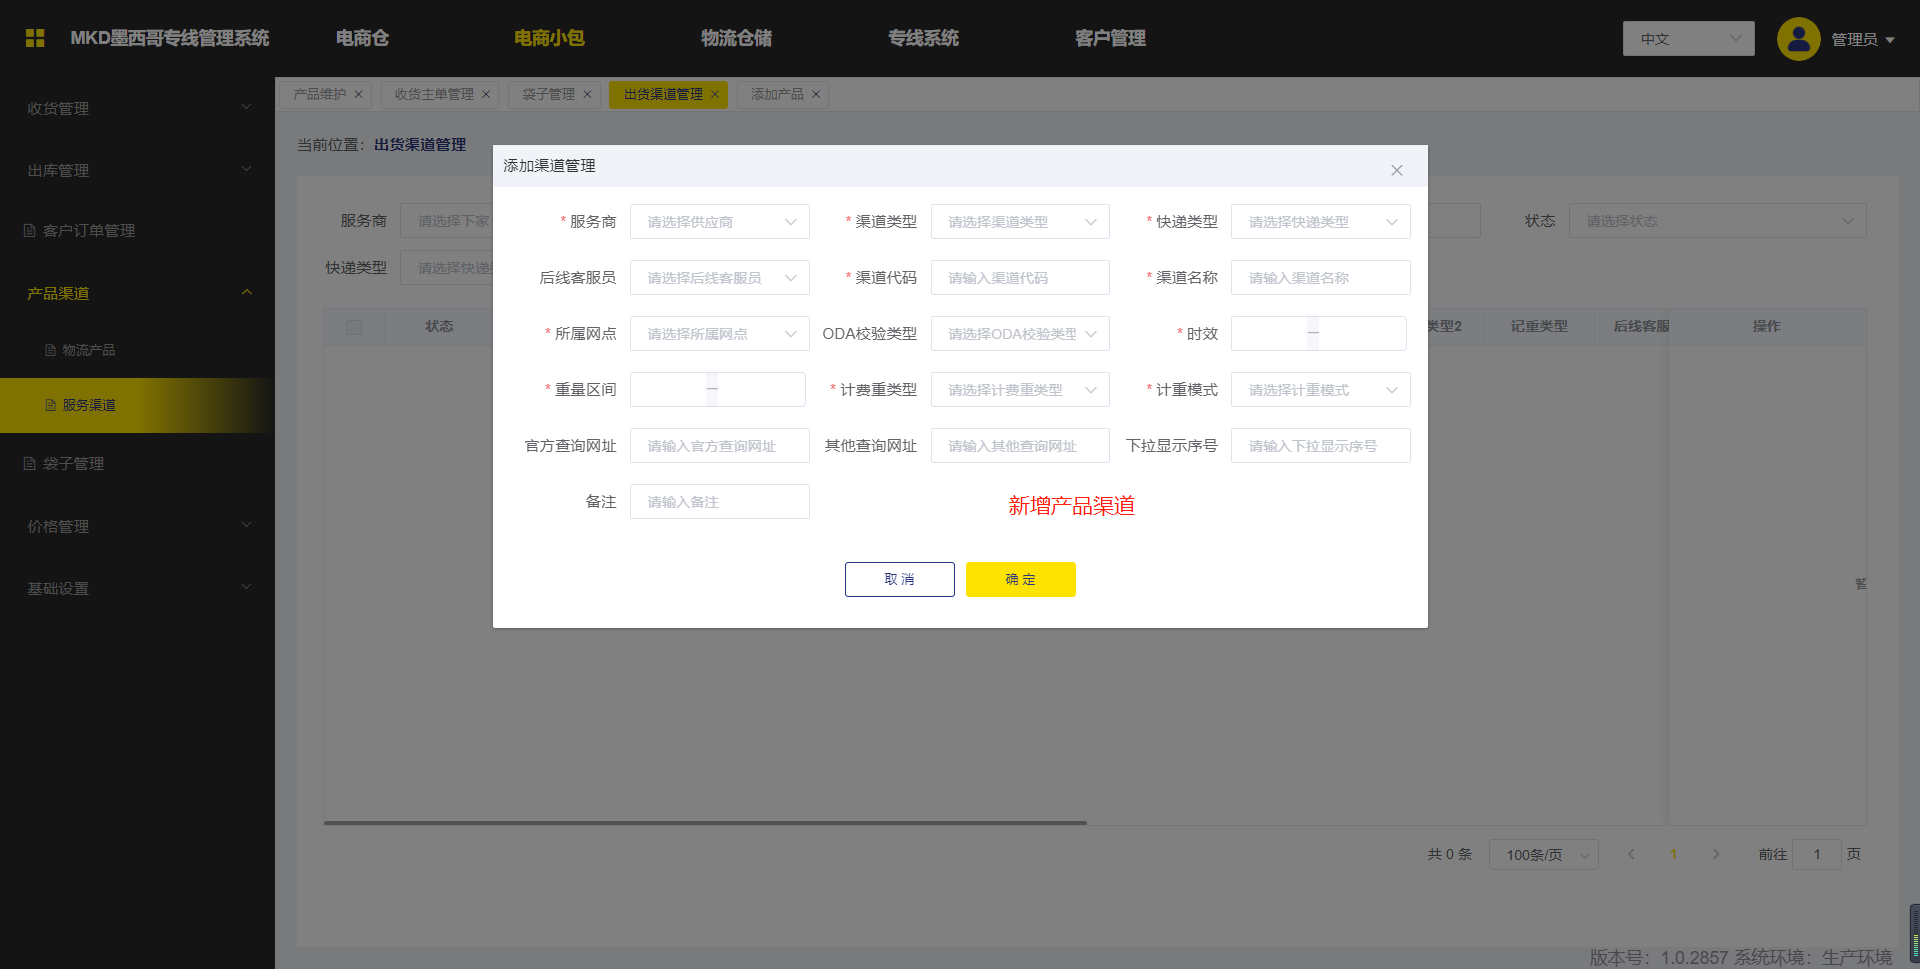The width and height of the screenshot is (1920, 969).
Task: Click the 确定 confirm button
Action: coord(1020,579)
